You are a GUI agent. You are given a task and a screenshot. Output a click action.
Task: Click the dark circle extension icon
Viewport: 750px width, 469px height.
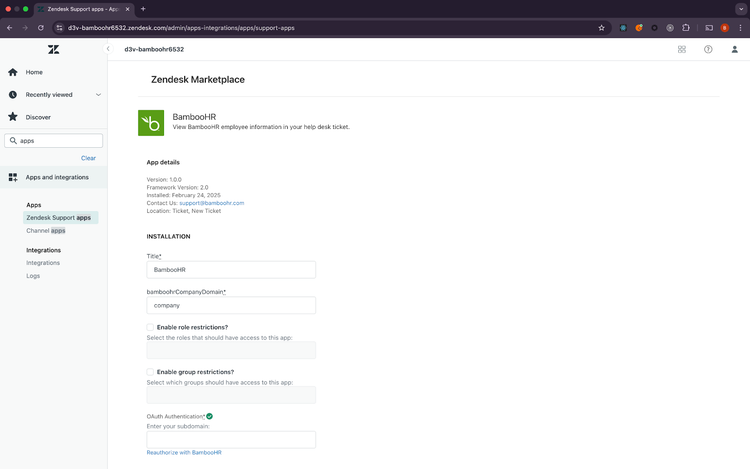654,28
